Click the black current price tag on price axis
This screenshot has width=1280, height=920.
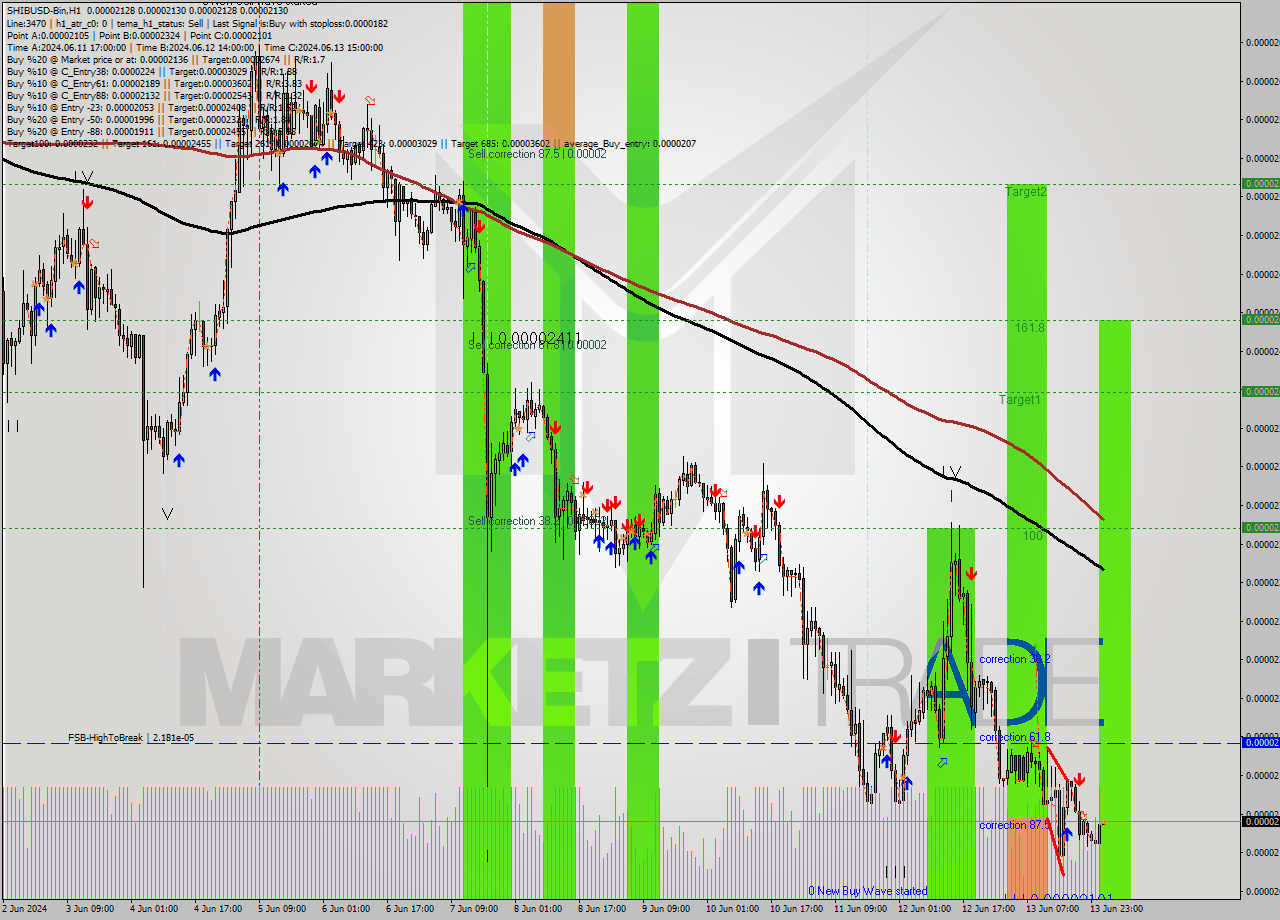tap(1260, 821)
